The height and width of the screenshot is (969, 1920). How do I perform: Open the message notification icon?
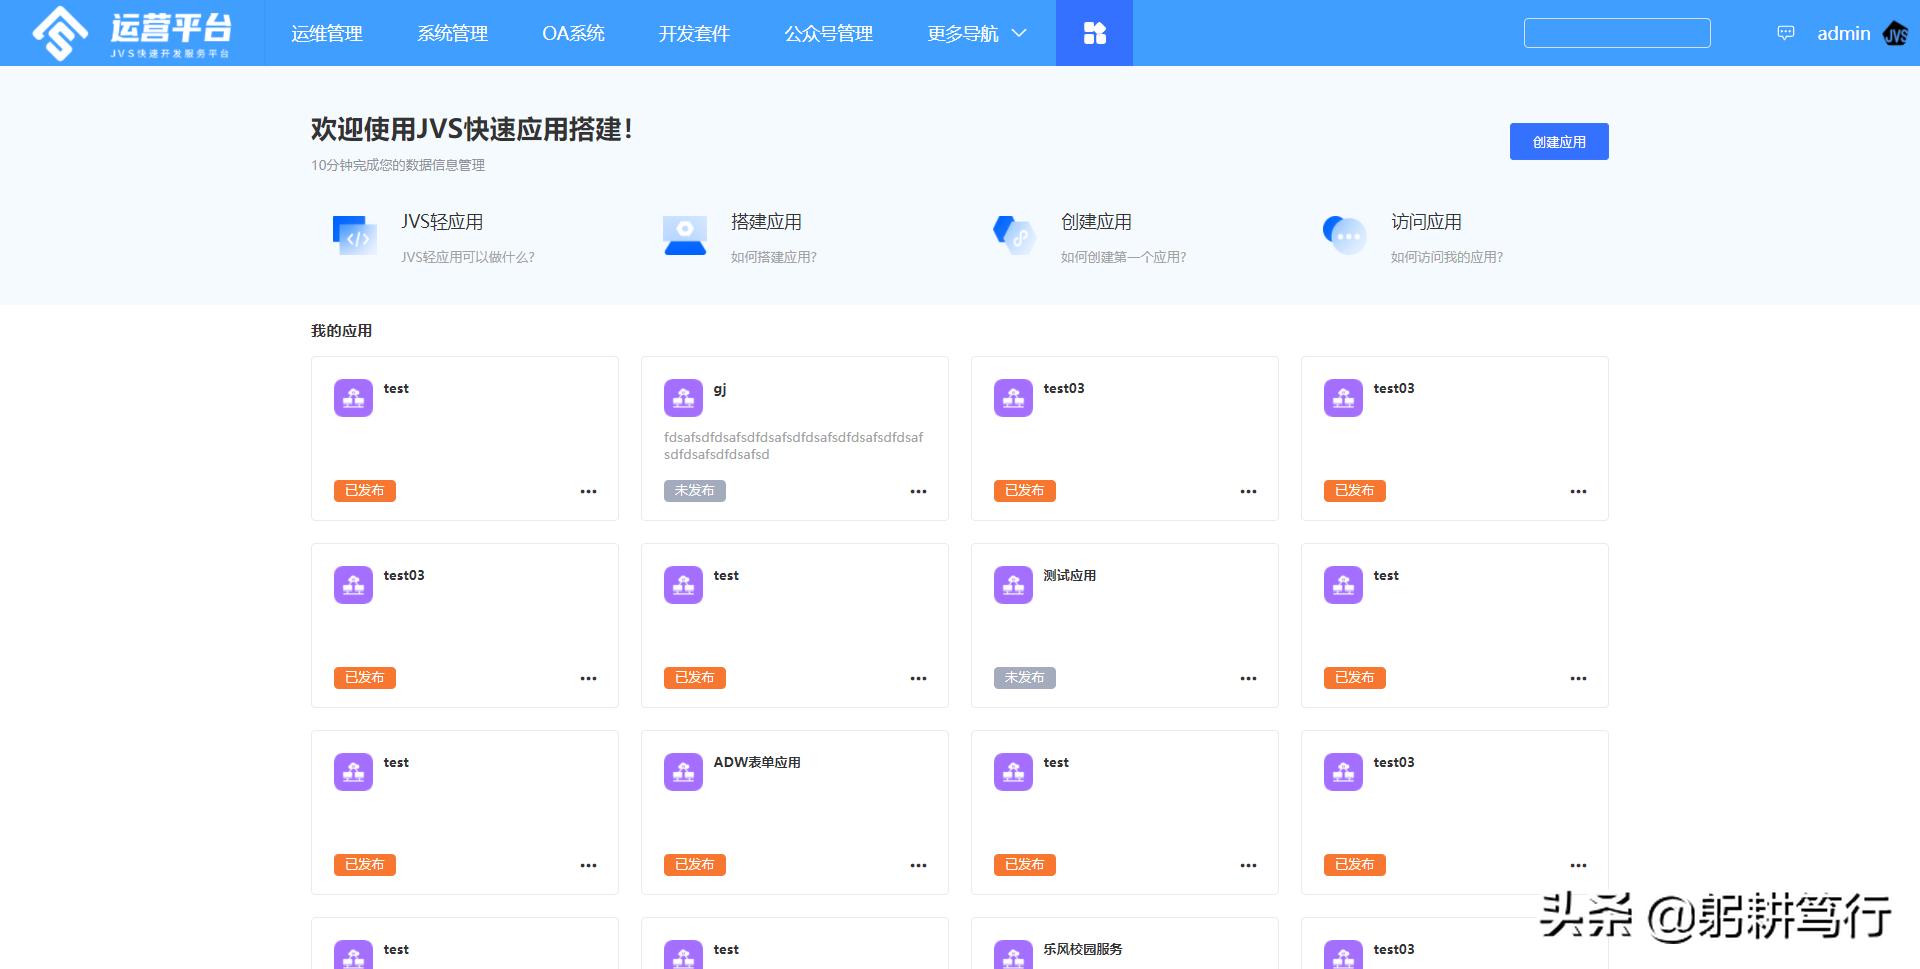1785,33
